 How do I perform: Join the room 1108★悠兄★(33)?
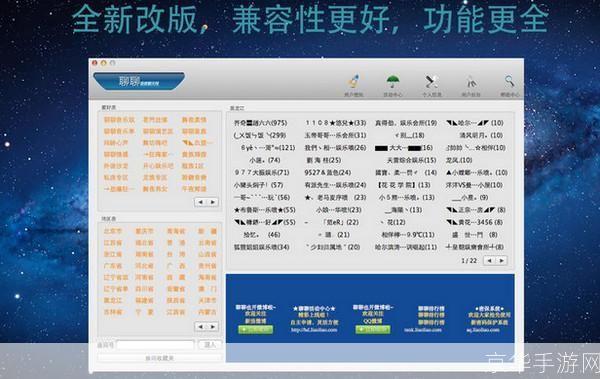pos(336,123)
